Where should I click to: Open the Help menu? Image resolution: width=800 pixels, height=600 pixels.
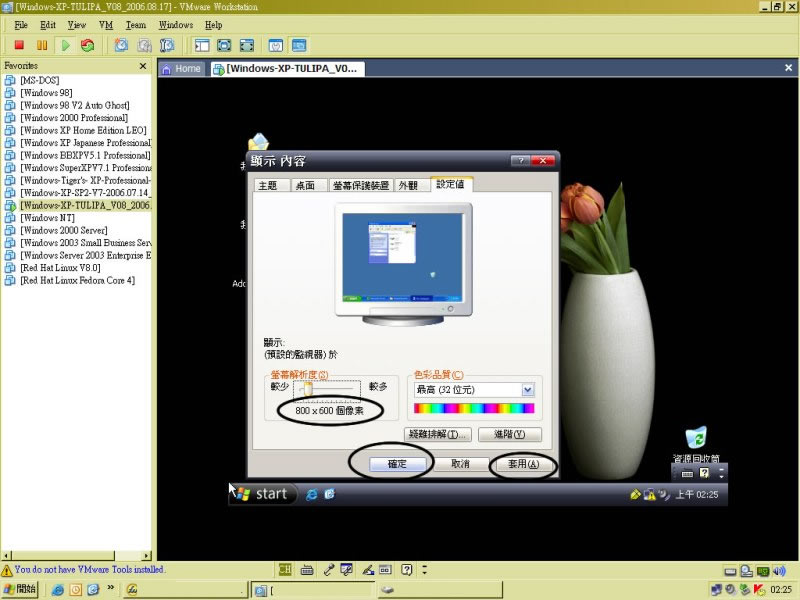[x=213, y=25]
